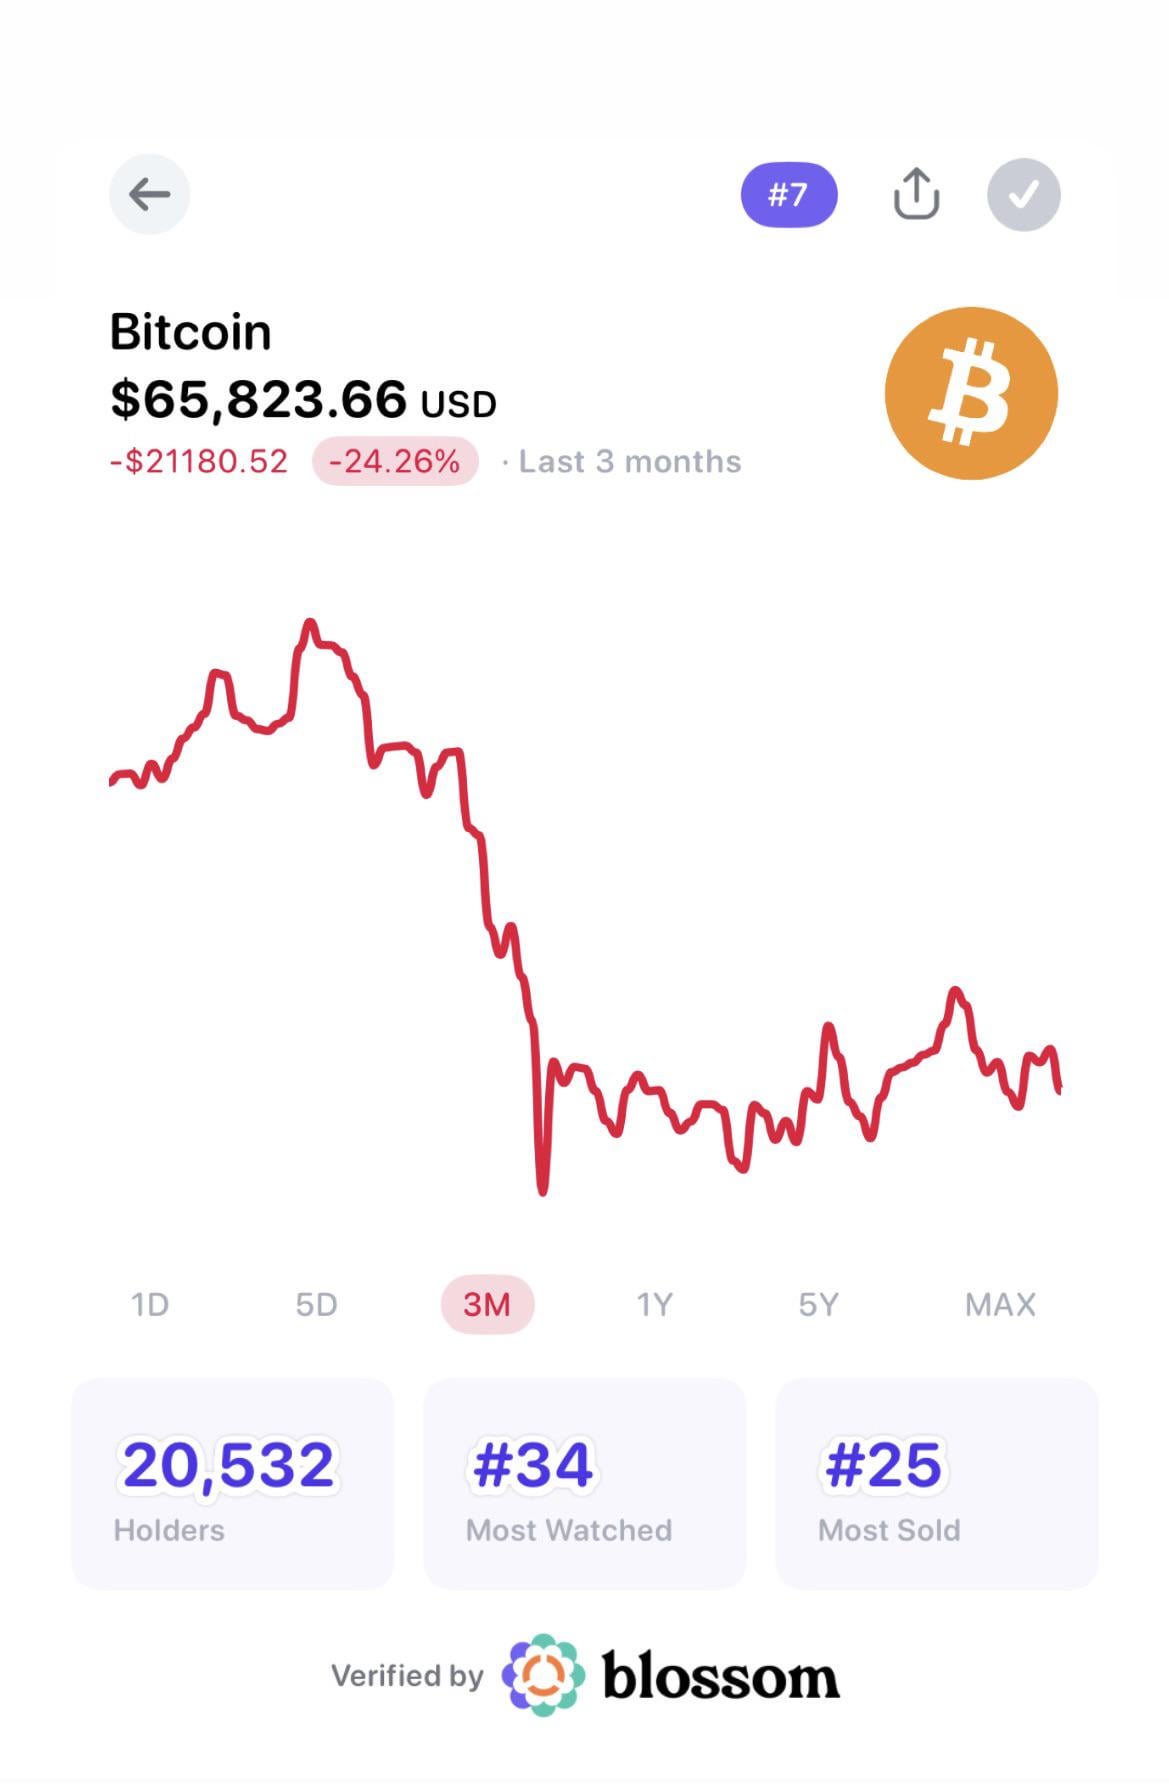Tap the orange Bitcoin logo

click(x=971, y=393)
